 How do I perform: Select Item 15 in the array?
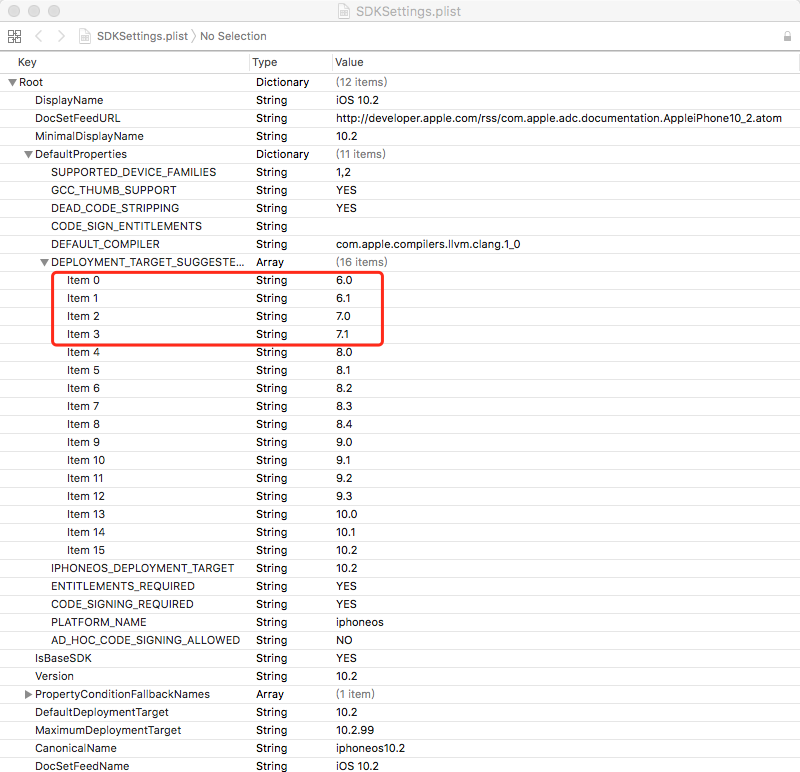click(x=86, y=550)
